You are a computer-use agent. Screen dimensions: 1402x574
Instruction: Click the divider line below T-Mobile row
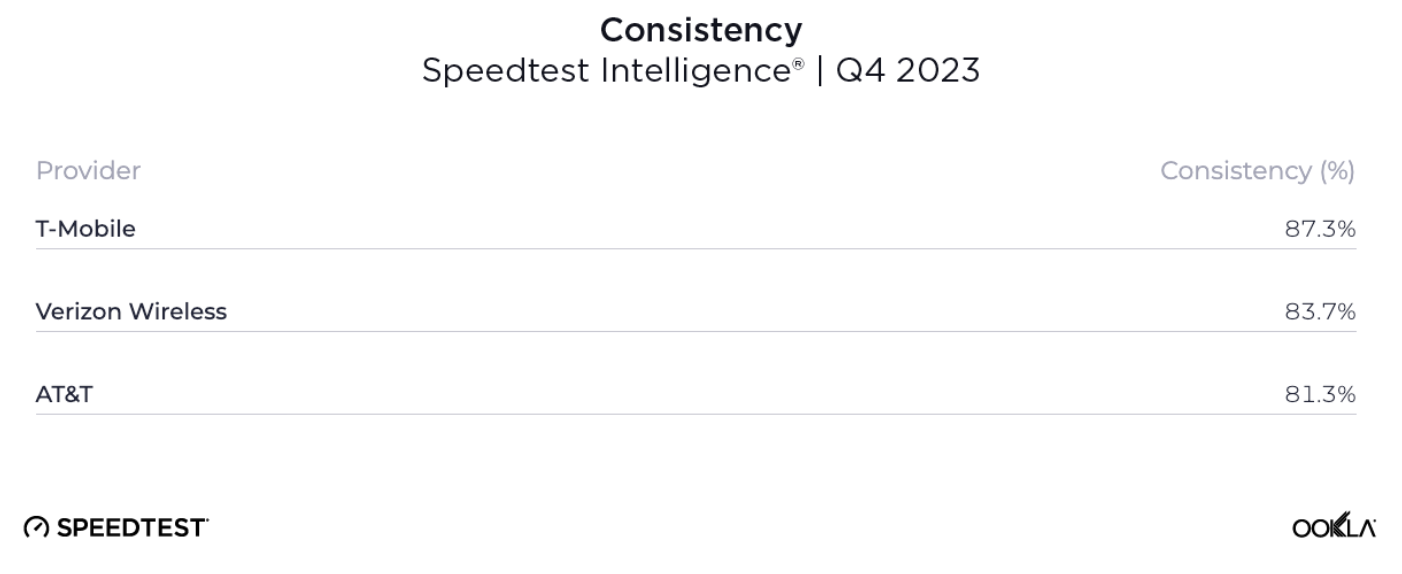[x=696, y=249]
